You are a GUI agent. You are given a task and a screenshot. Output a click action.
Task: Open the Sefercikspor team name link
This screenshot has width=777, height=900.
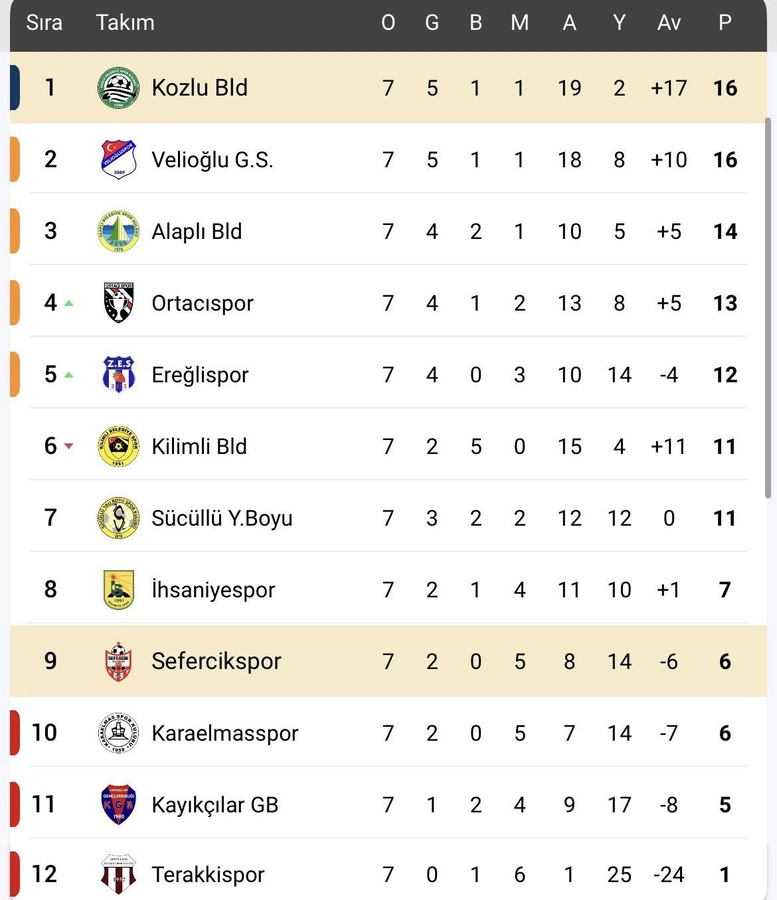click(216, 661)
